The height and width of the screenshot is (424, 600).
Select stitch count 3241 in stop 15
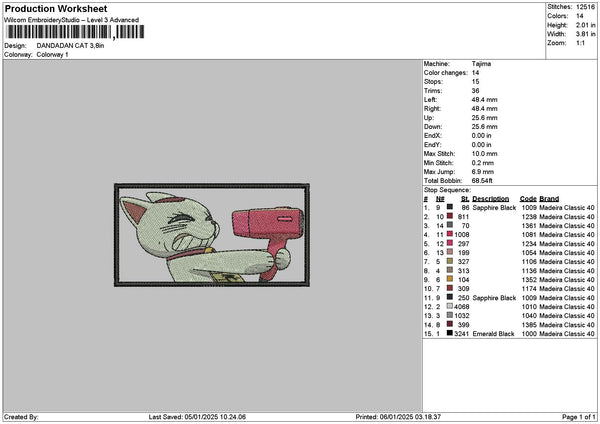(x=462, y=334)
